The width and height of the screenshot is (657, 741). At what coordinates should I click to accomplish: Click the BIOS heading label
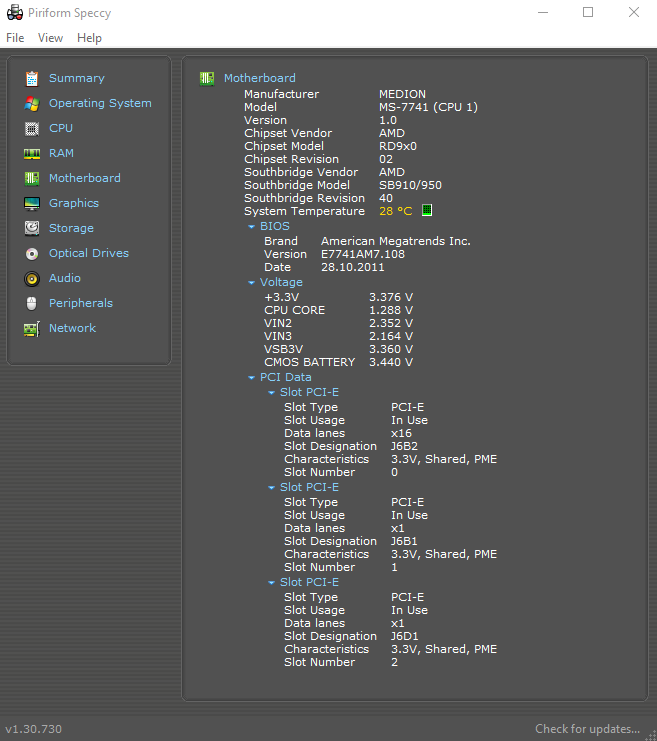(x=275, y=226)
